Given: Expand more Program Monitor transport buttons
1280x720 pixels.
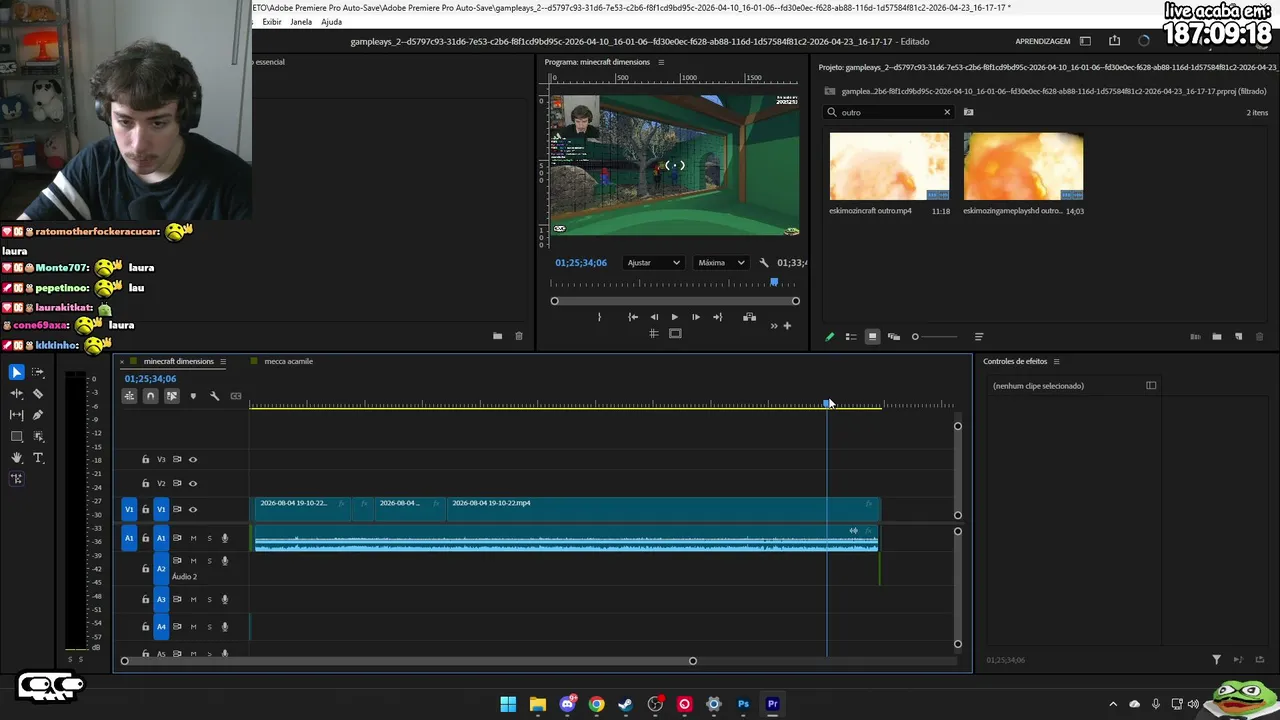Looking at the screenshot, I should 773,326.
